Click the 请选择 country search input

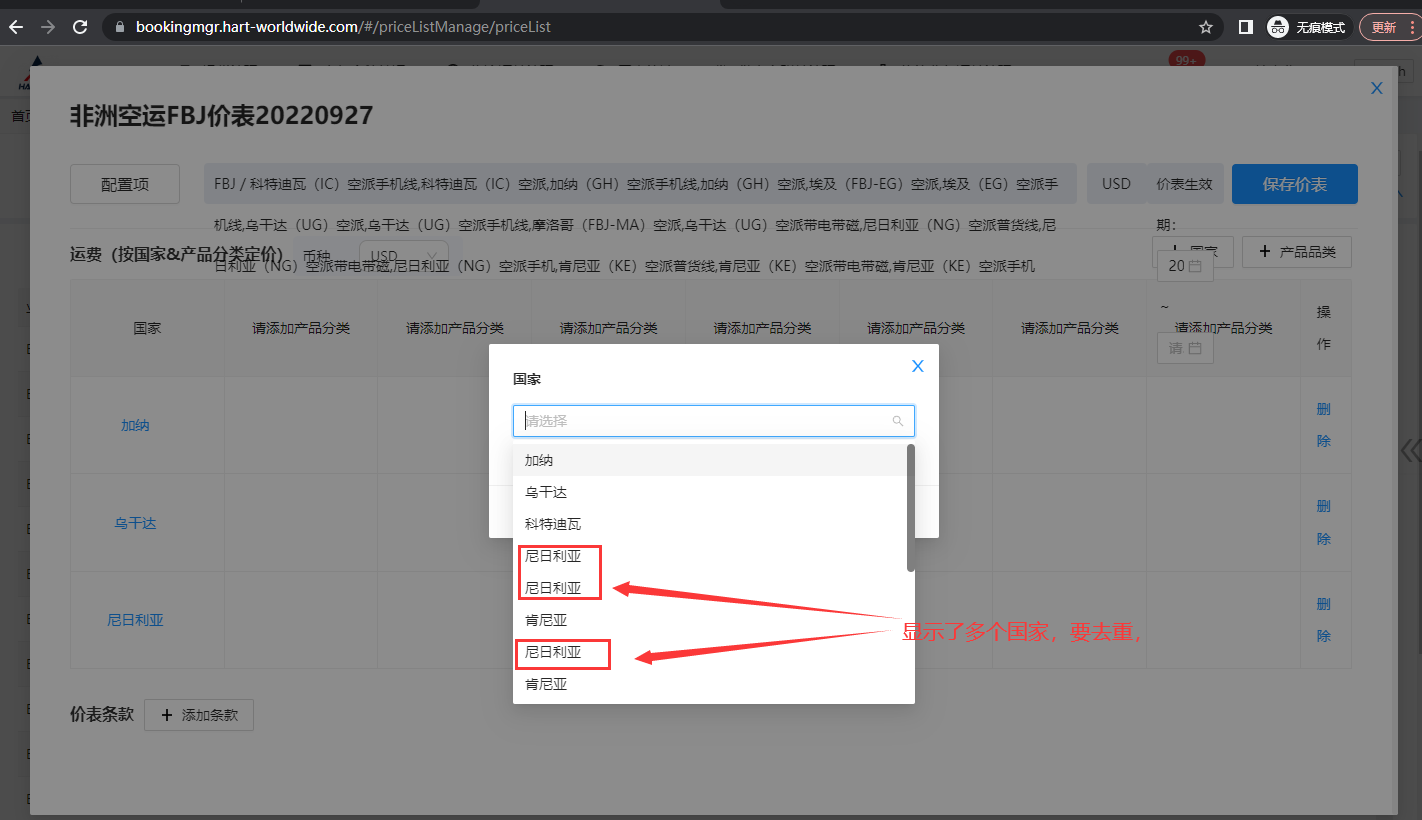(x=705, y=421)
